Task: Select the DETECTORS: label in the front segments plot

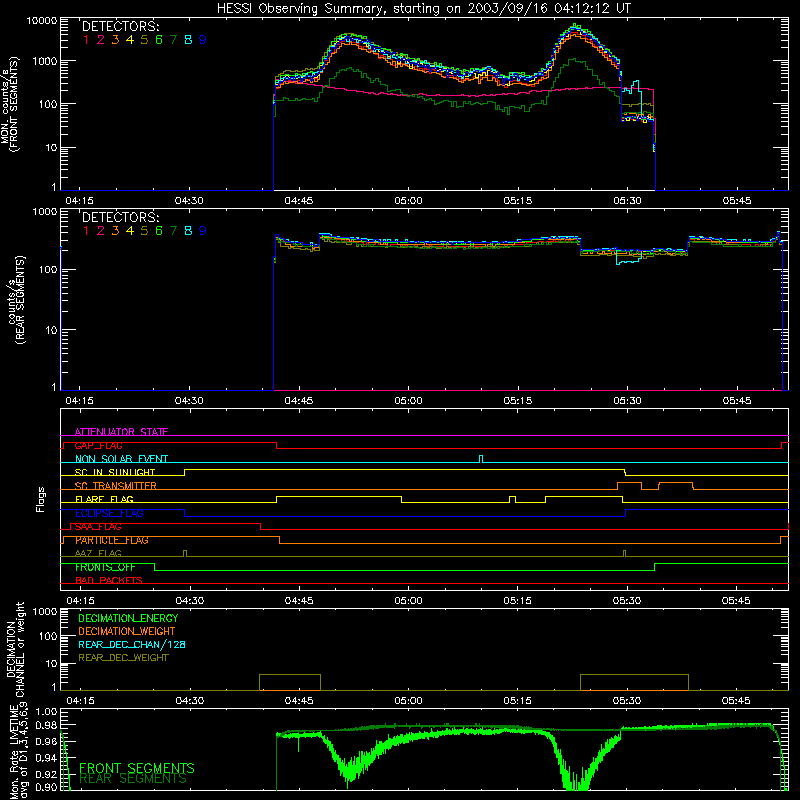Action: pos(120,27)
